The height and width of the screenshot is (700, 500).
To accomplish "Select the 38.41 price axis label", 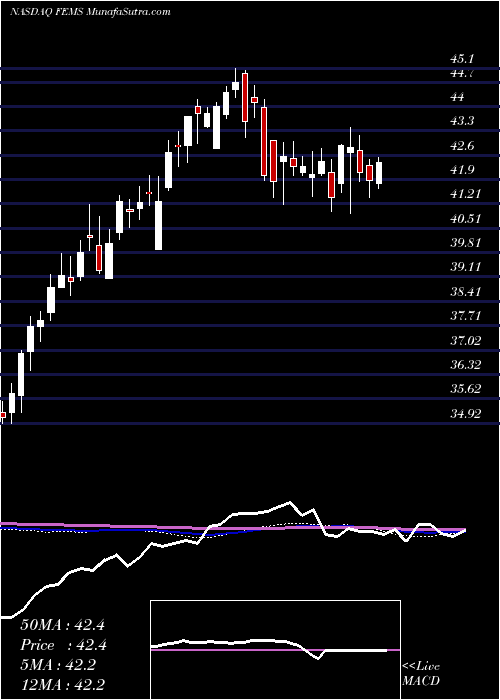I will point(465,292).
